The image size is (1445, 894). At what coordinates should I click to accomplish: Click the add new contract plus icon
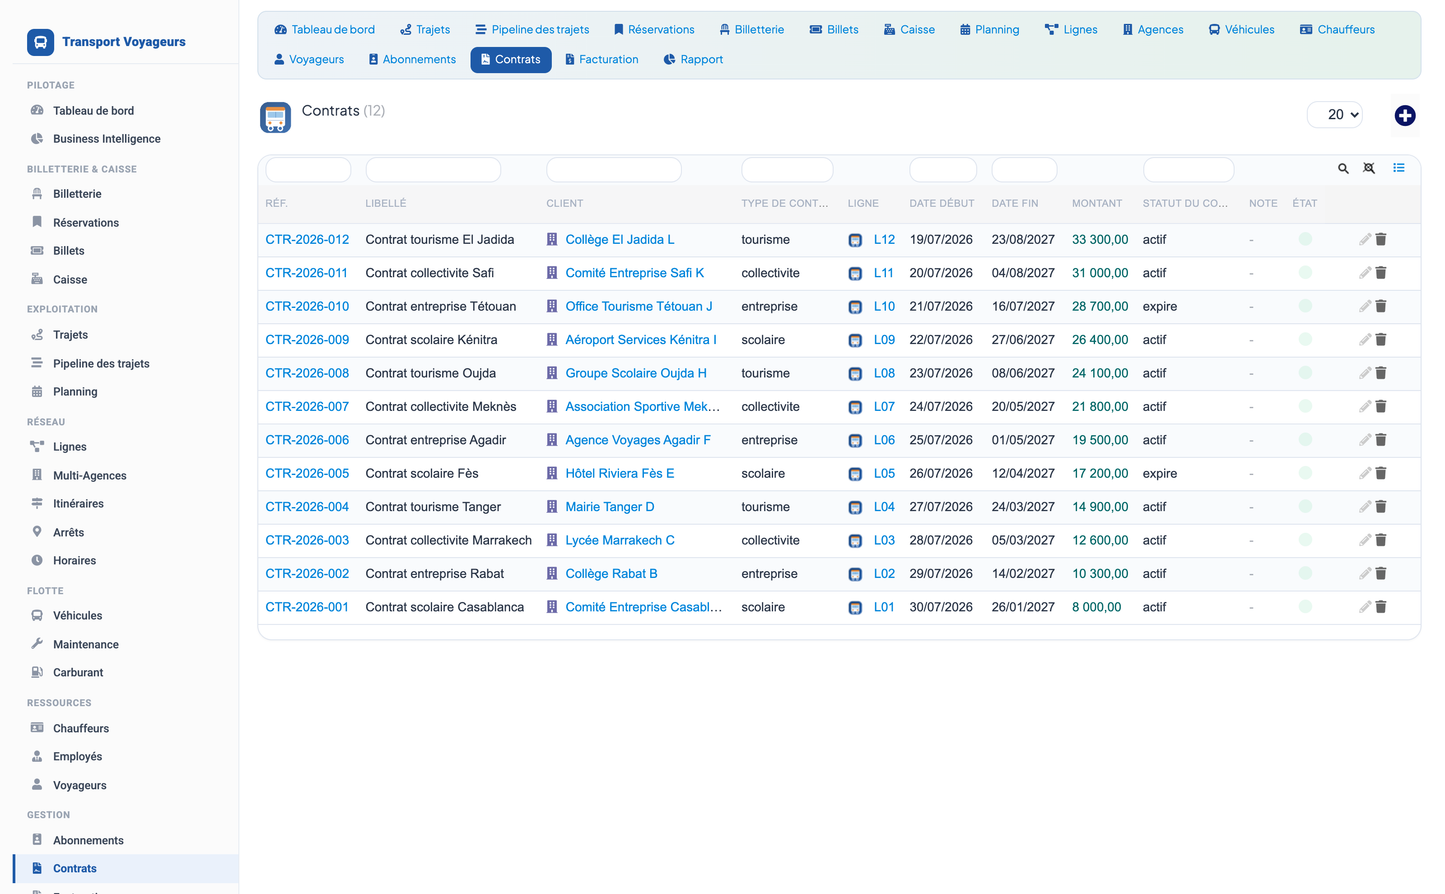tap(1404, 116)
